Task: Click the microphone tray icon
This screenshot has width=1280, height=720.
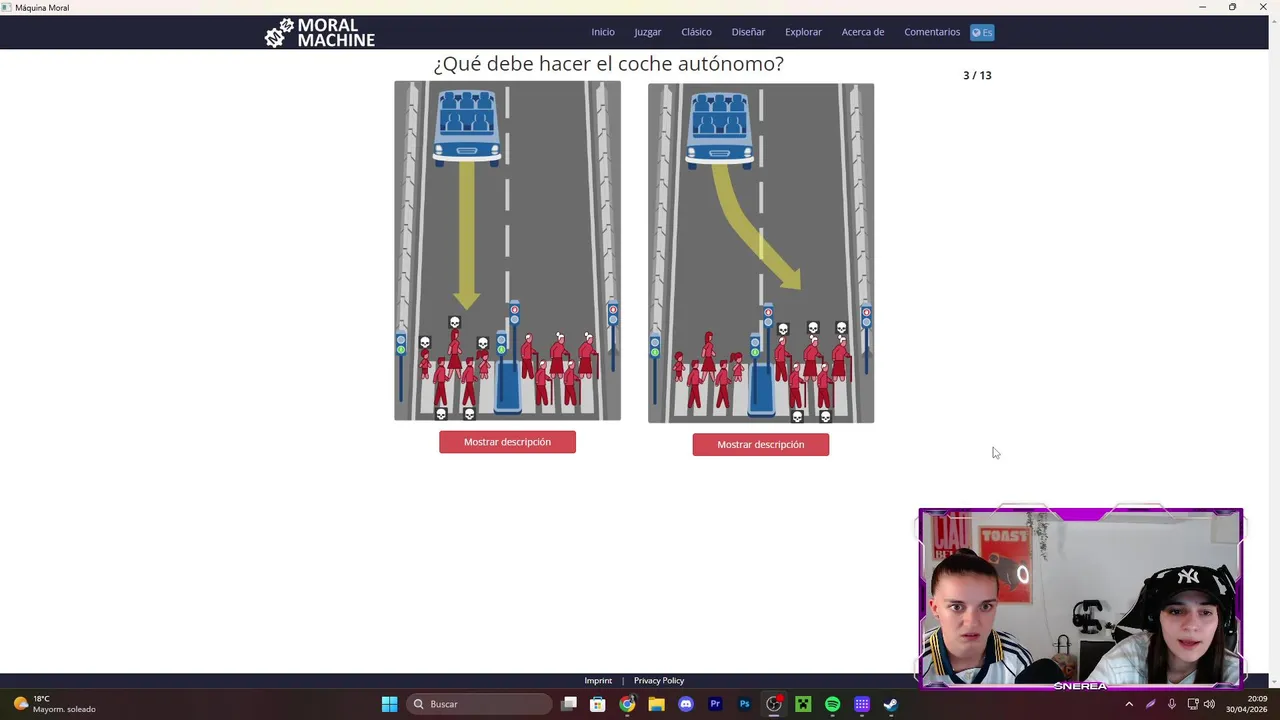Action: 1172,704
